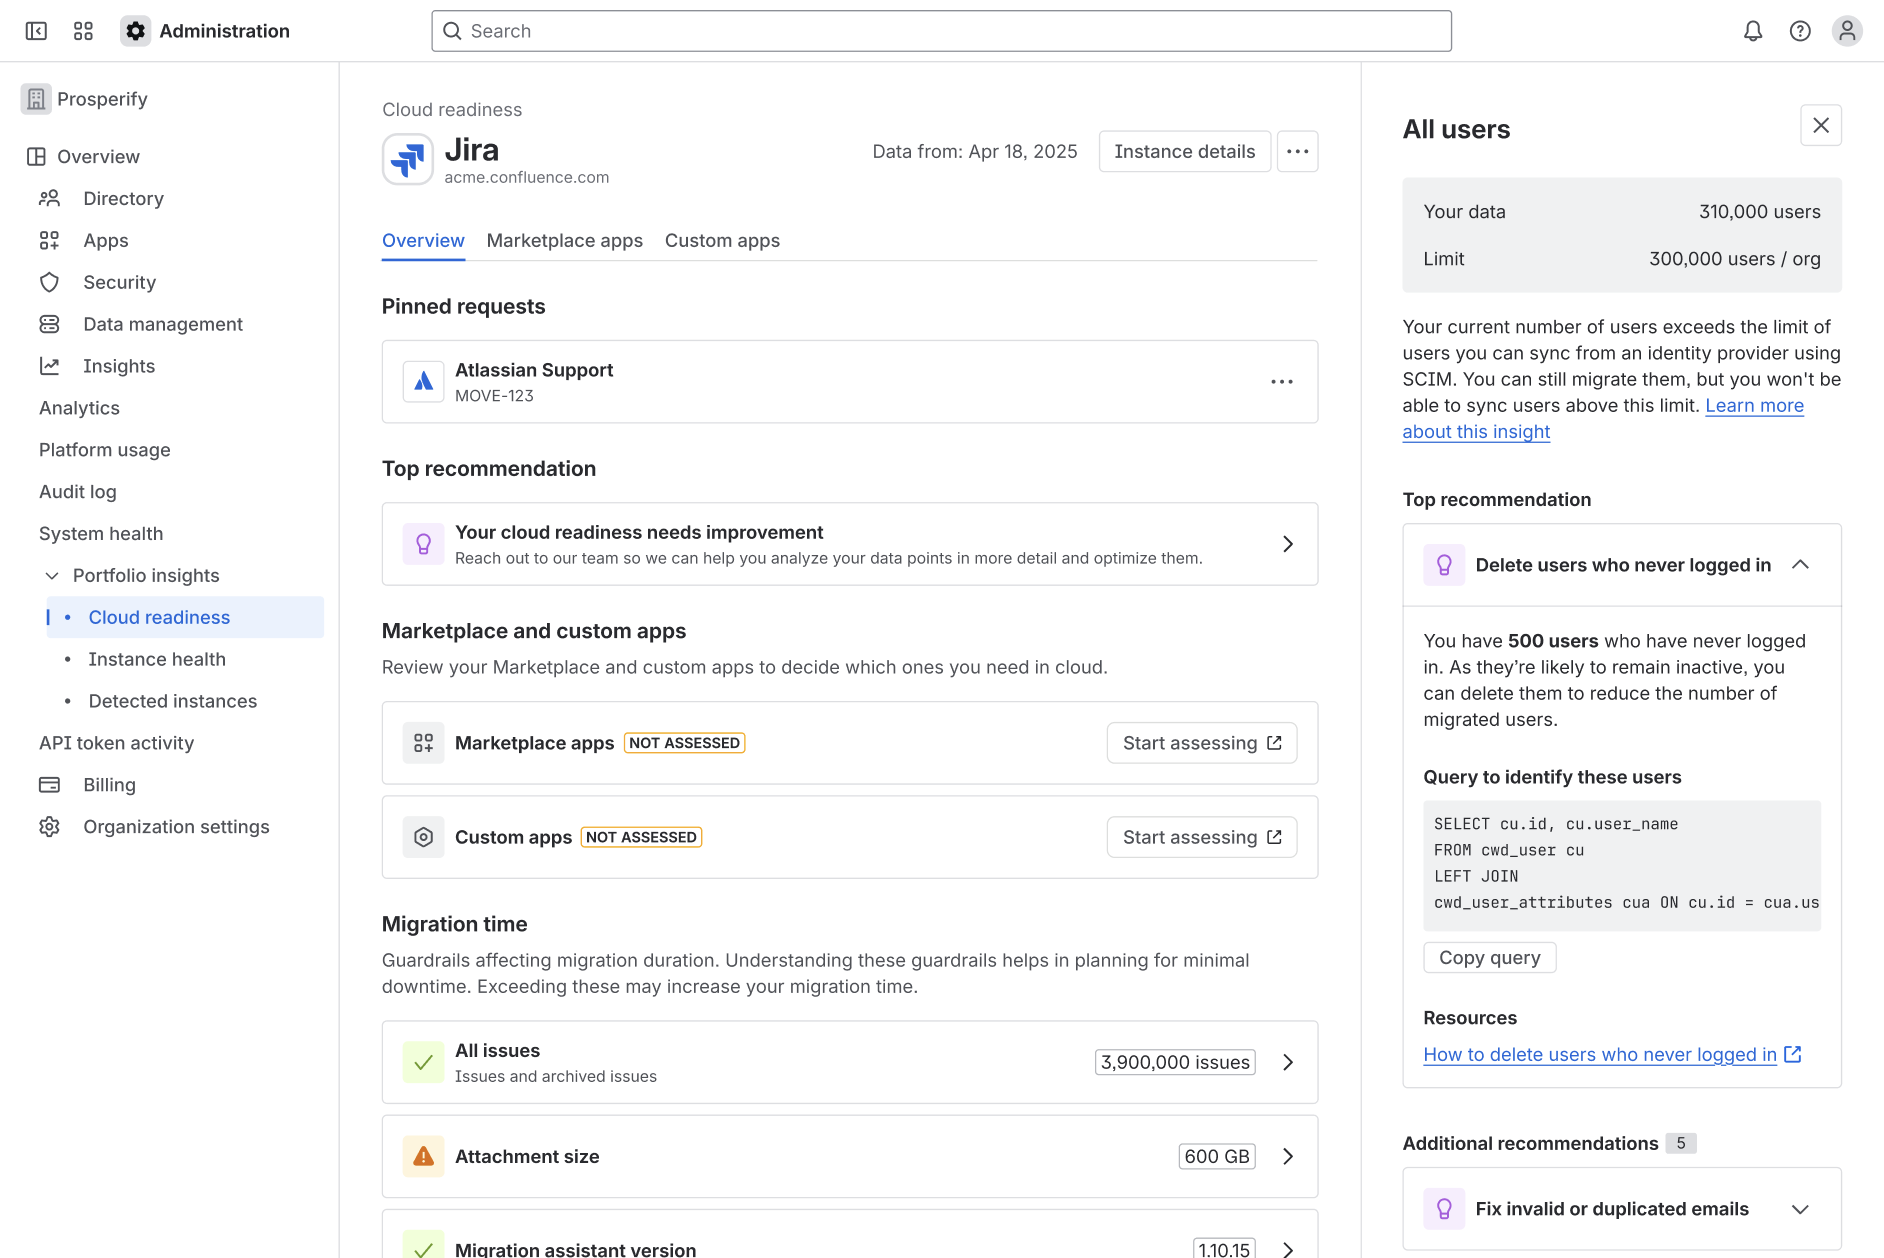Open the Atlassian Support overflow menu

[1282, 381]
